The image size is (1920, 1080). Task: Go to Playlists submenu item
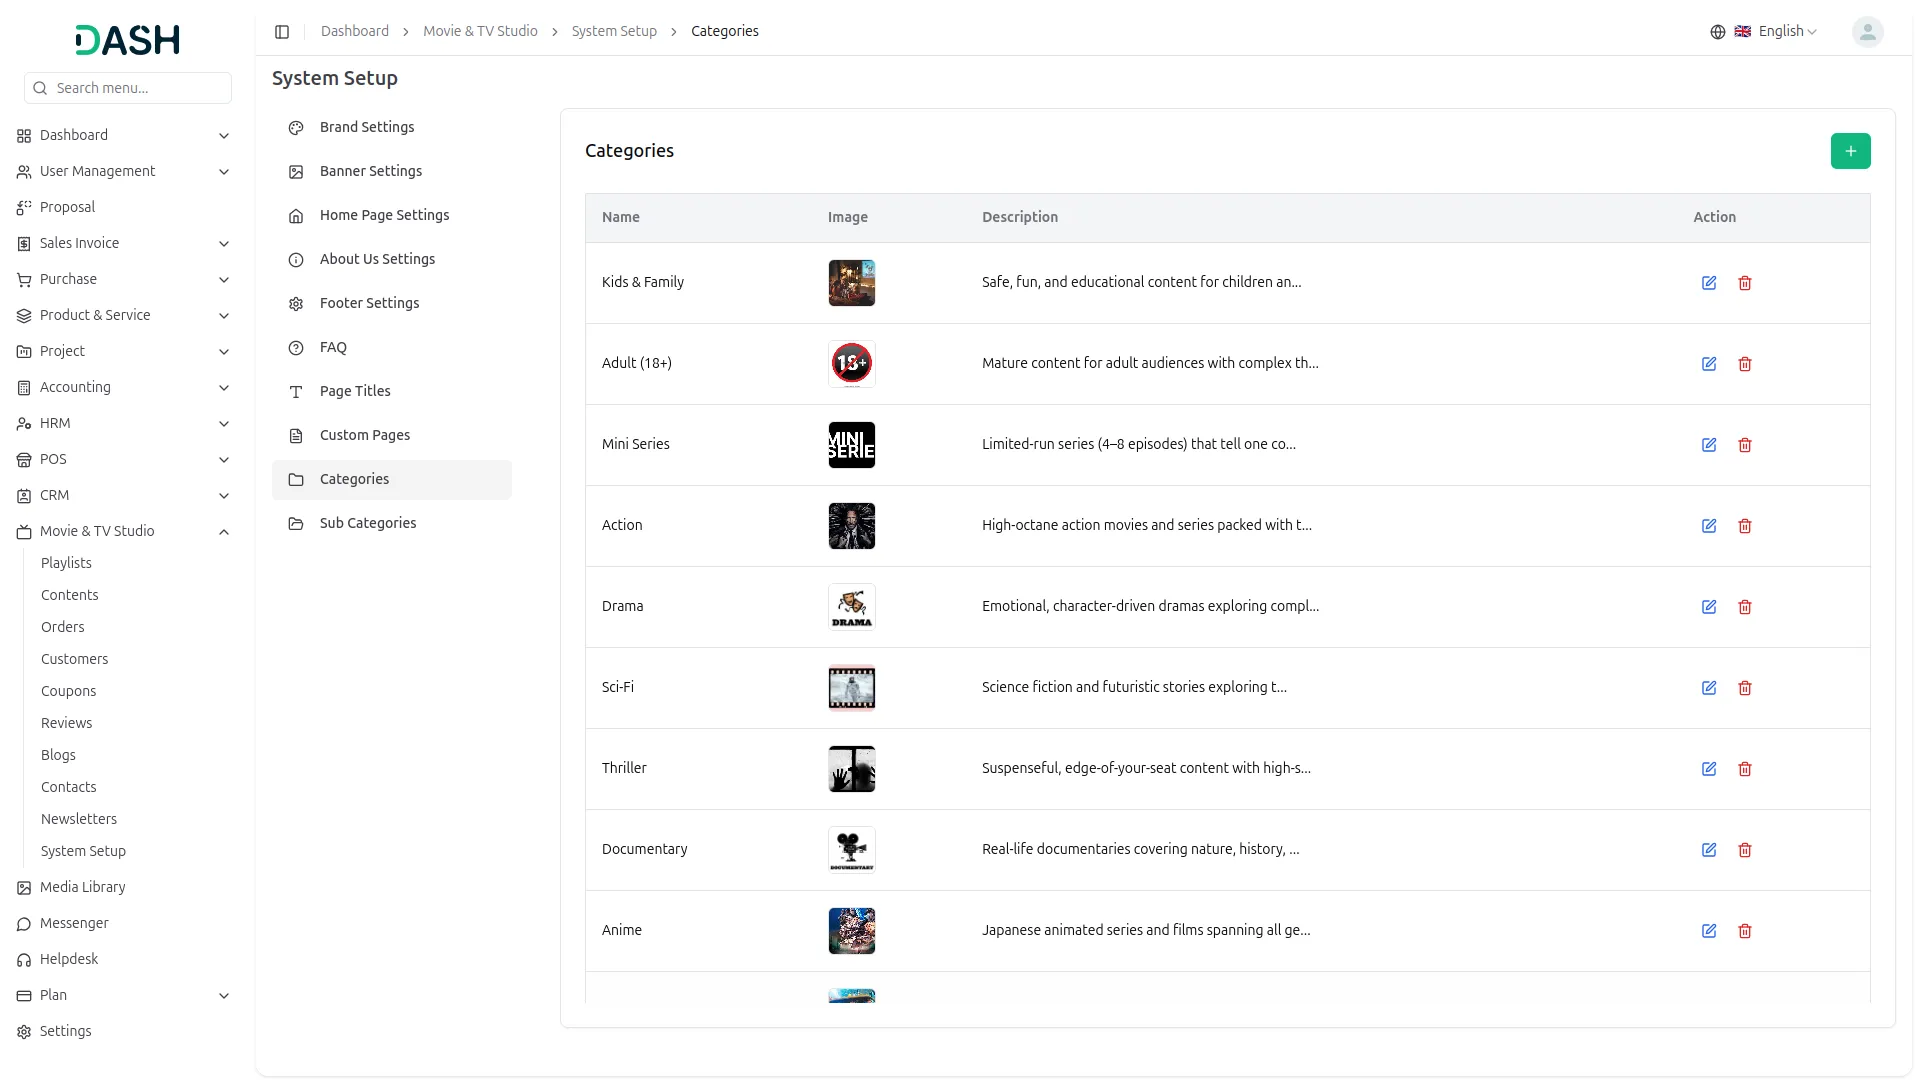(x=66, y=563)
